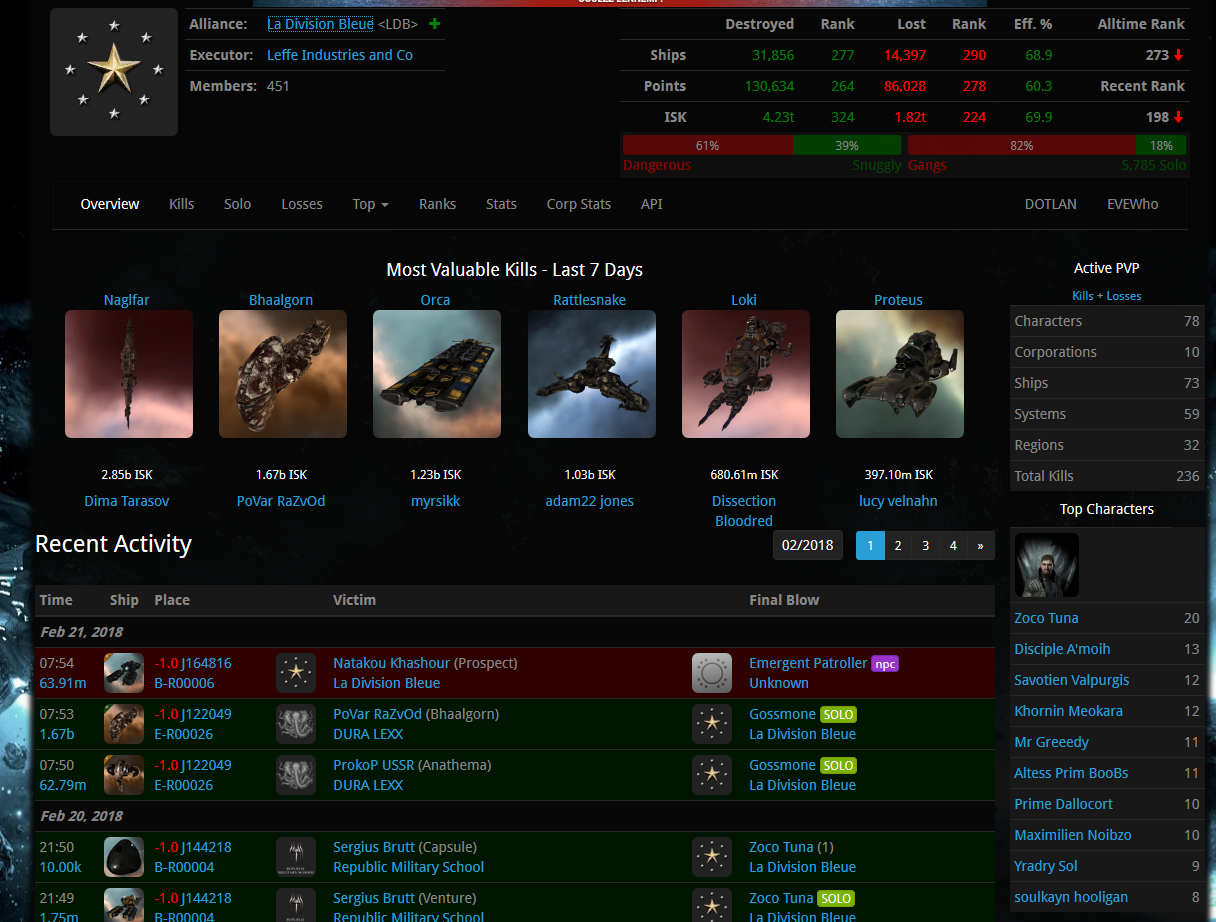Open Savotien Valpurgis character link

point(1072,680)
